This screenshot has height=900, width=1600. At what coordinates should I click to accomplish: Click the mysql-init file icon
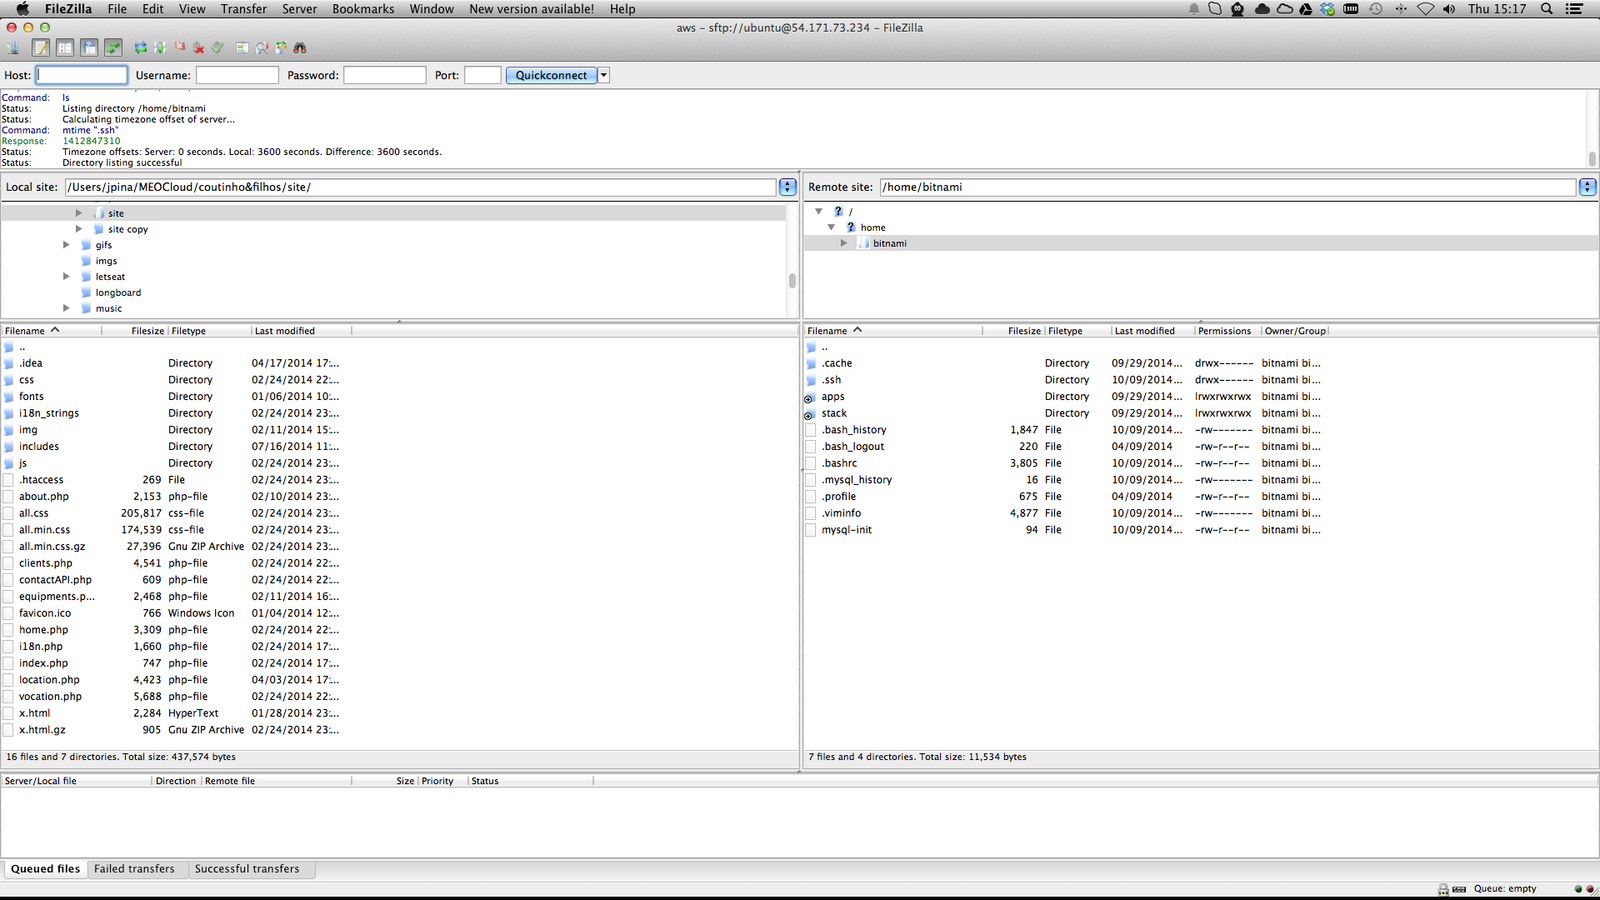click(811, 530)
